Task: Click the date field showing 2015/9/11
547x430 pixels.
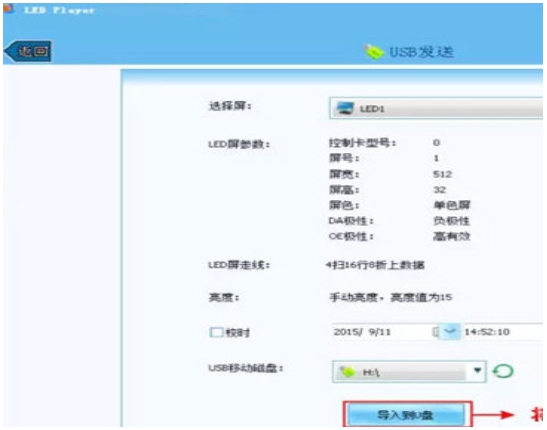Action: click(x=384, y=332)
